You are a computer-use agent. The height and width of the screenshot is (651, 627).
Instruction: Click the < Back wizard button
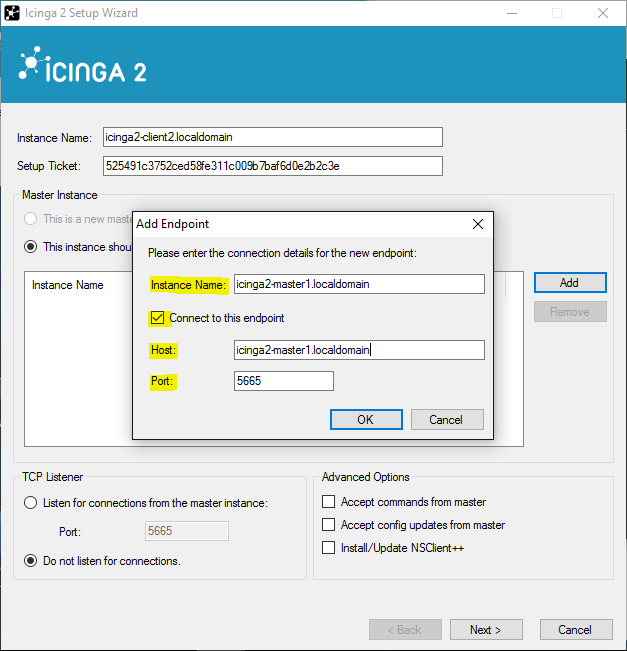point(405,630)
